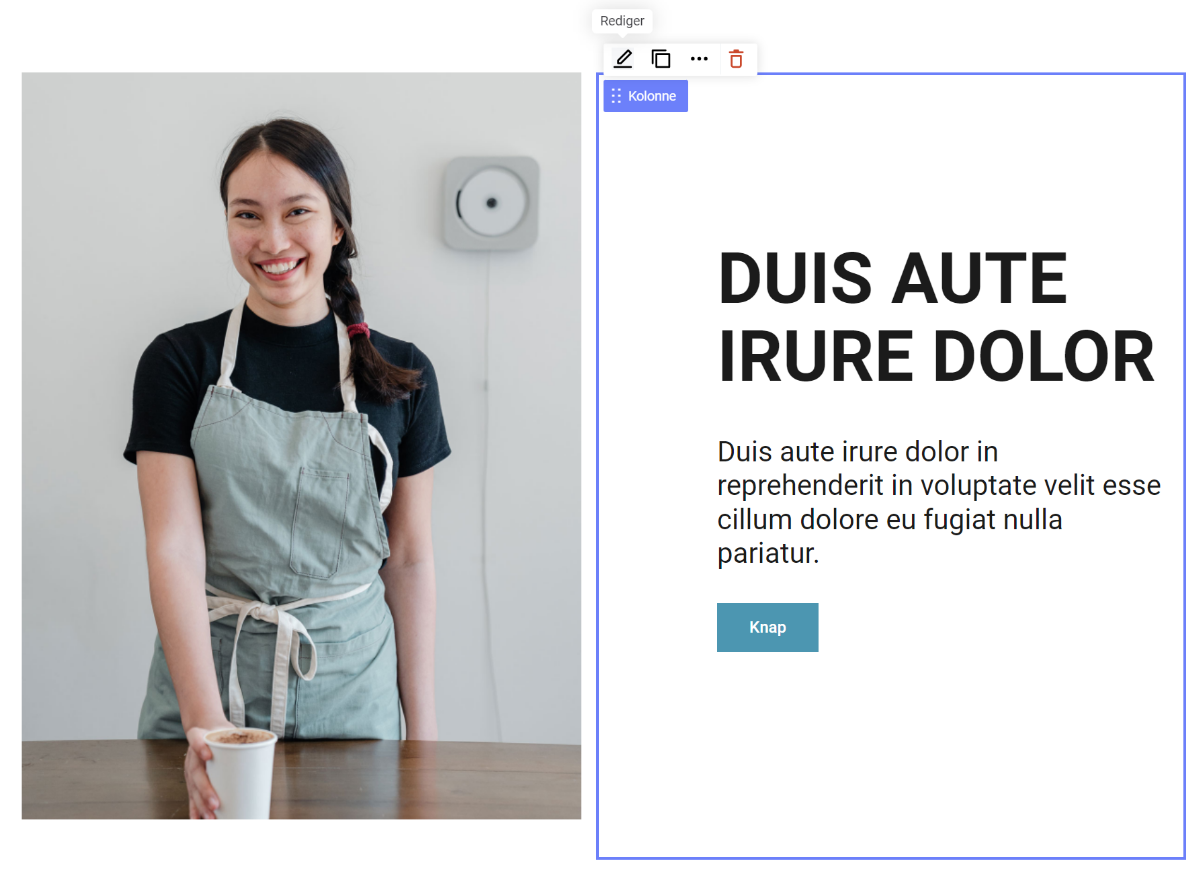Duplicate the column with the copy icon
Screen dimensions: 1198x880
click(661, 59)
